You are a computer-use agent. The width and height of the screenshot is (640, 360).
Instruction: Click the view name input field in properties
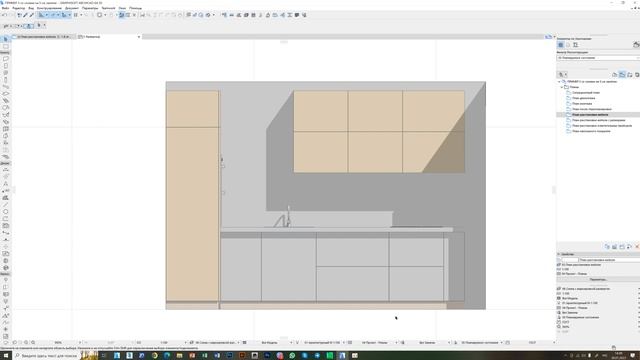point(609,260)
